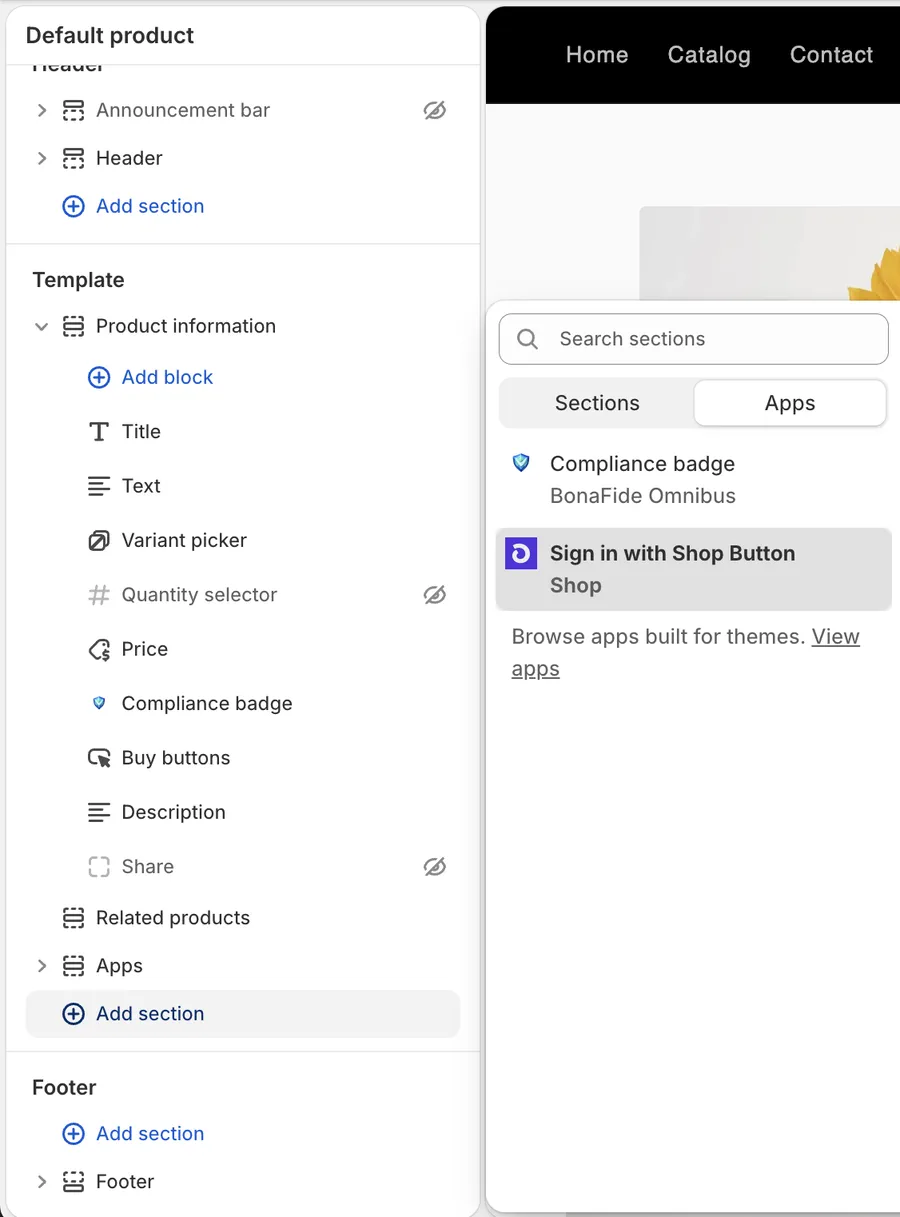Unhide the Share block with eye icon
Image resolution: width=900 pixels, height=1217 pixels.
click(434, 867)
